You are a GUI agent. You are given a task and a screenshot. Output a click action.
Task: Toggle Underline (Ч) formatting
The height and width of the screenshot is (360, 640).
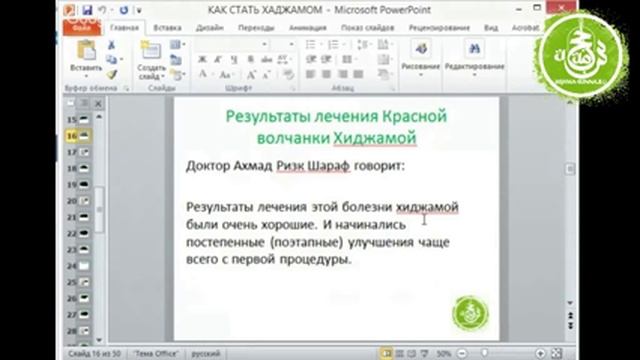[x=234, y=60]
